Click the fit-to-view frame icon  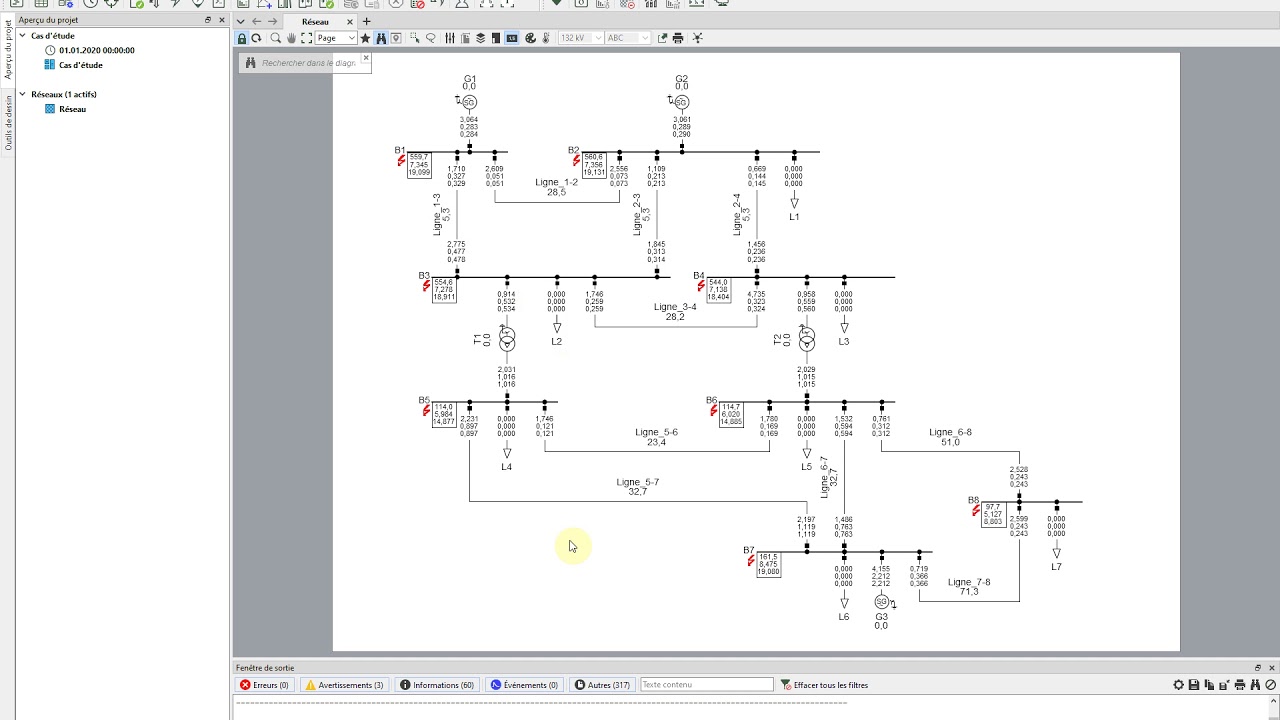click(307, 38)
